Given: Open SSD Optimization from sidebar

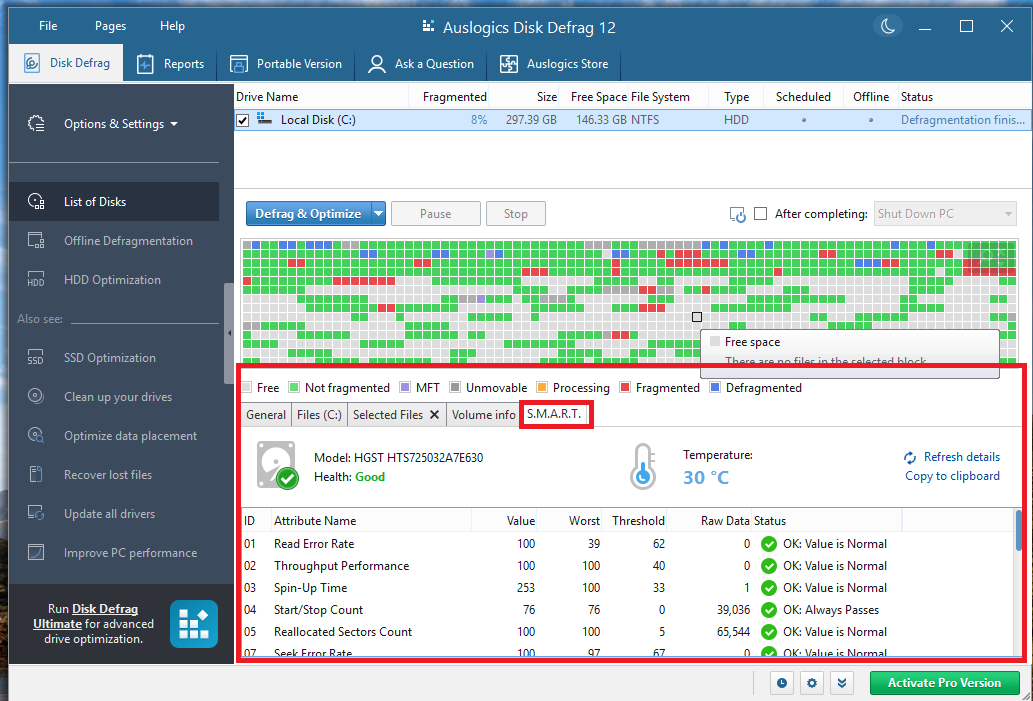Looking at the screenshot, I should 109,358.
